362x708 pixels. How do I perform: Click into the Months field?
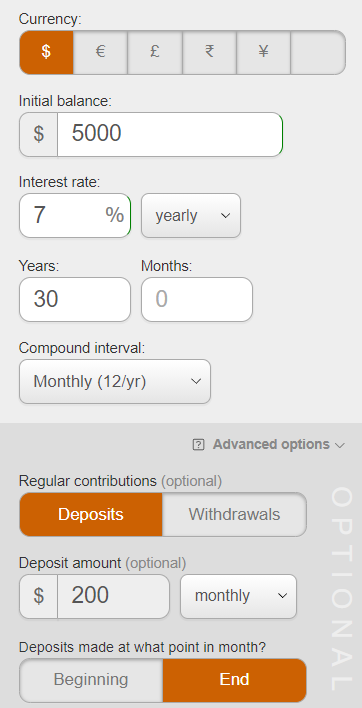point(197,299)
